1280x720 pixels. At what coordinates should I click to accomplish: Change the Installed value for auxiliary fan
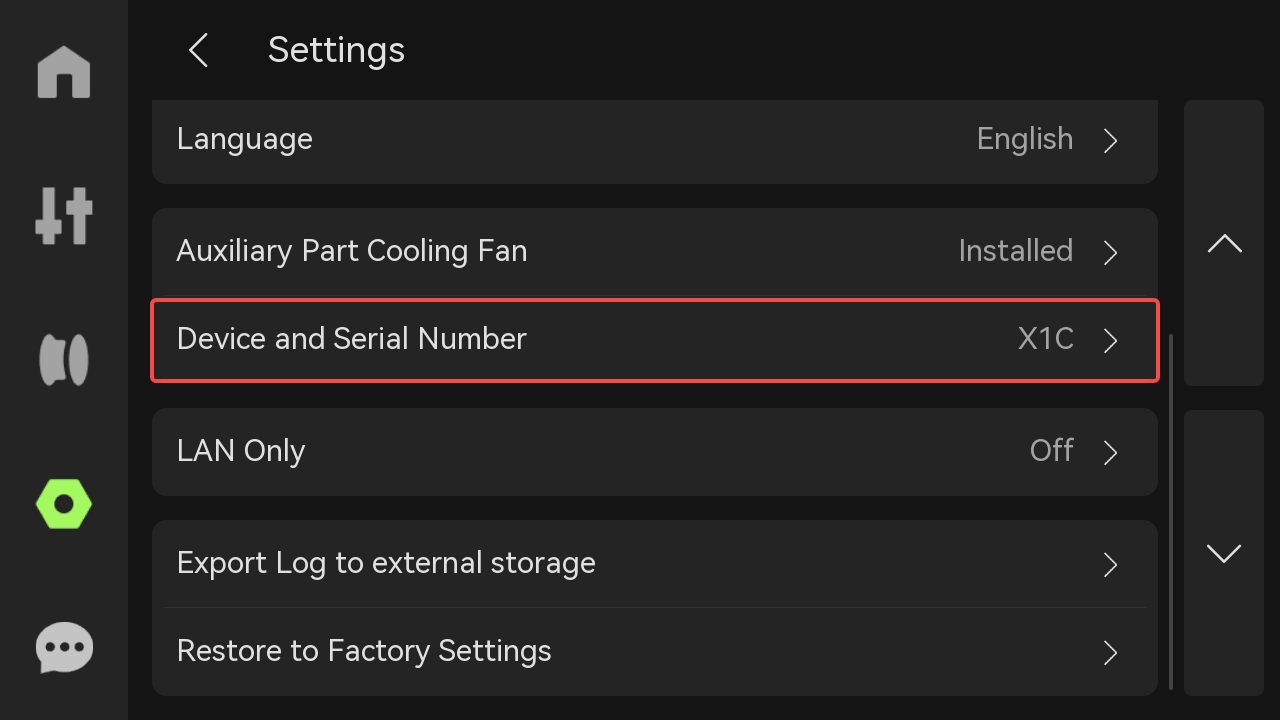click(1015, 251)
